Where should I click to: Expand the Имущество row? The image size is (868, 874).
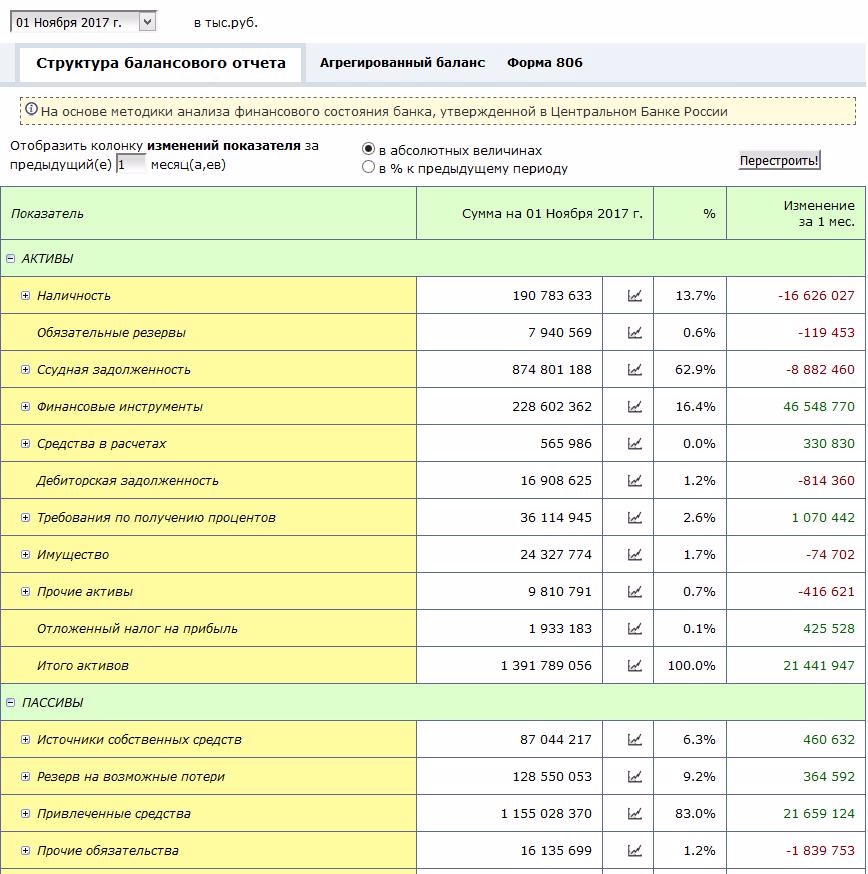point(25,554)
